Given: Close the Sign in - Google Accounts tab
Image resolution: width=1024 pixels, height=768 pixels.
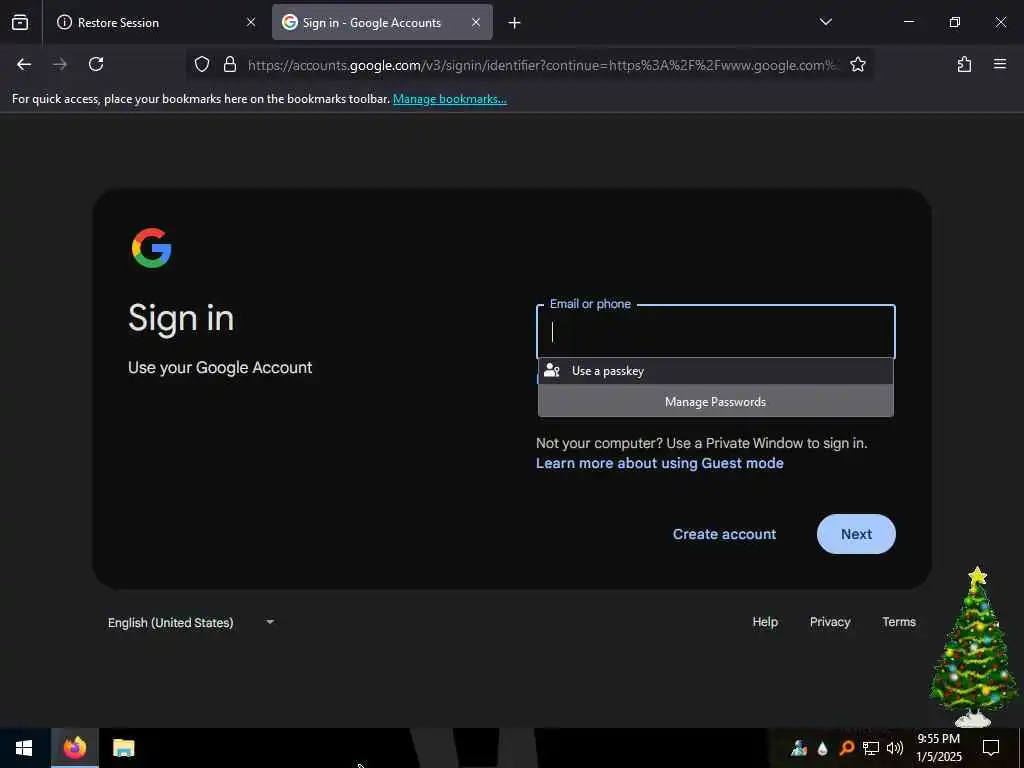Looking at the screenshot, I should click(476, 22).
